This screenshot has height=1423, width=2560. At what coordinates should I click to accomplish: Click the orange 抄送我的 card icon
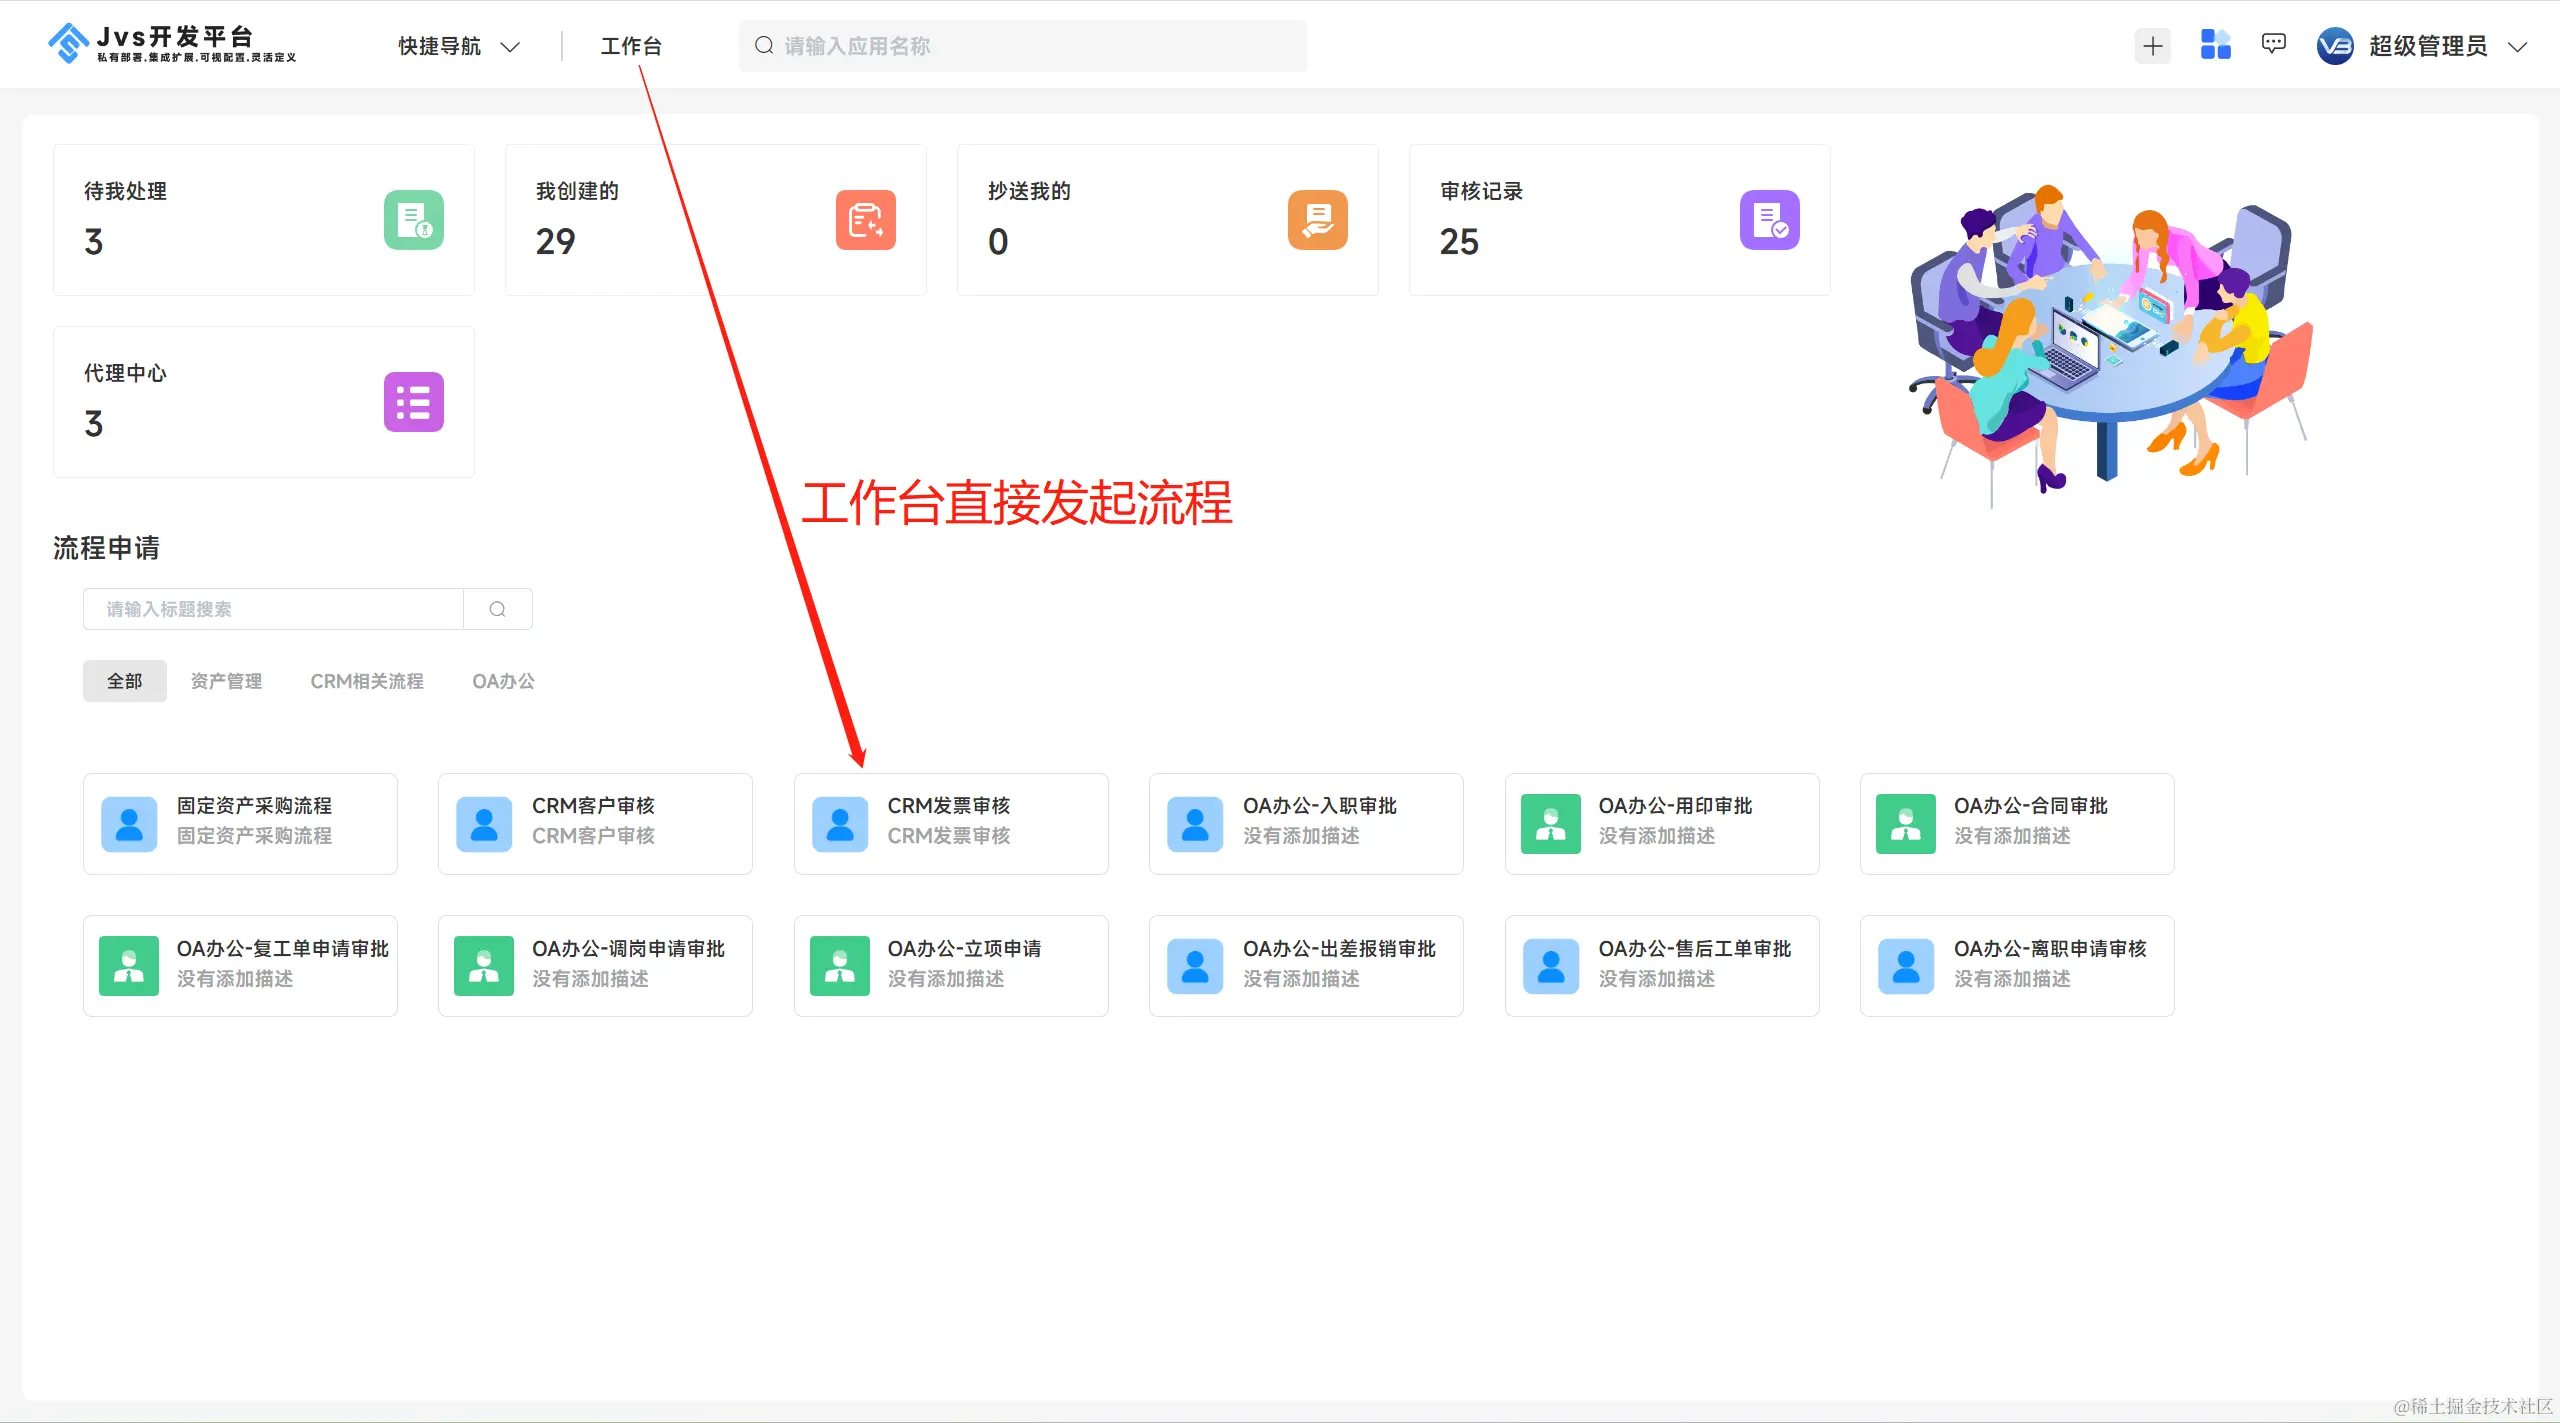(x=1317, y=220)
